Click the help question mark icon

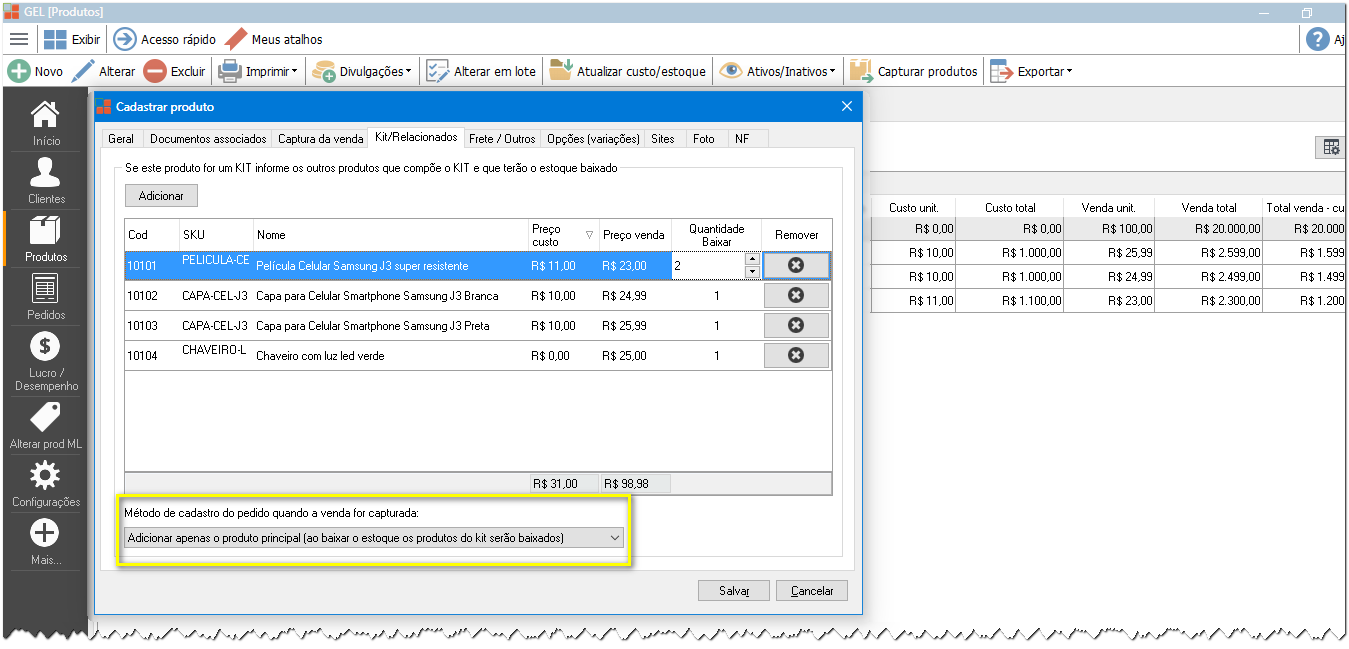pyautogui.click(x=1318, y=39)
